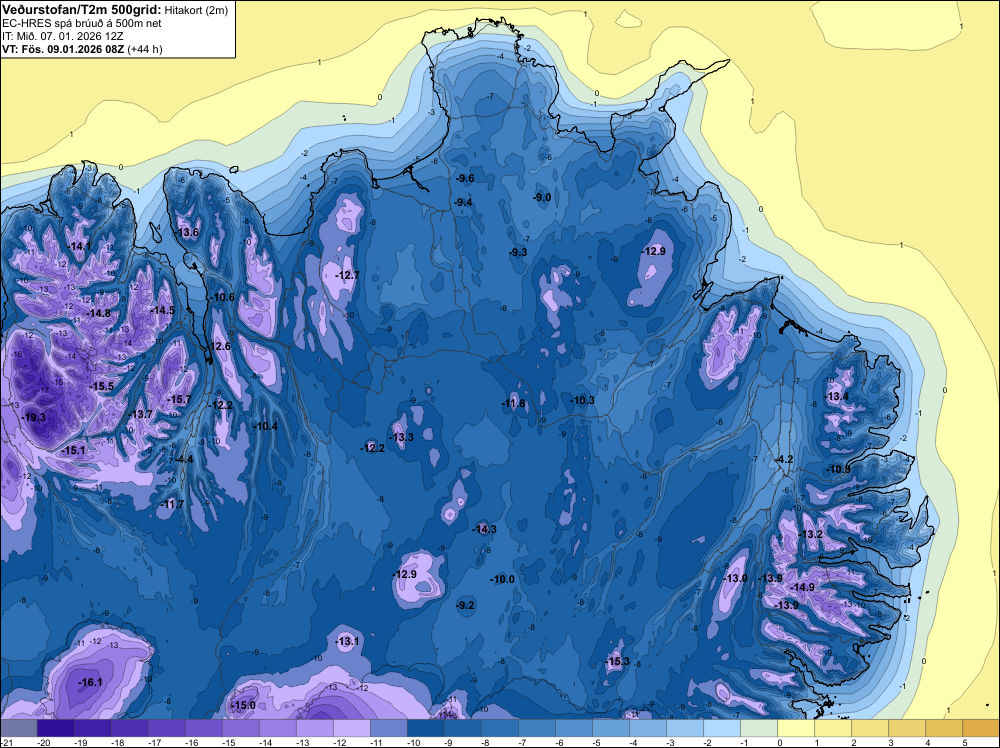Click the -15.0 temperature label
1000x748 pixels.
tap(243, 705)
